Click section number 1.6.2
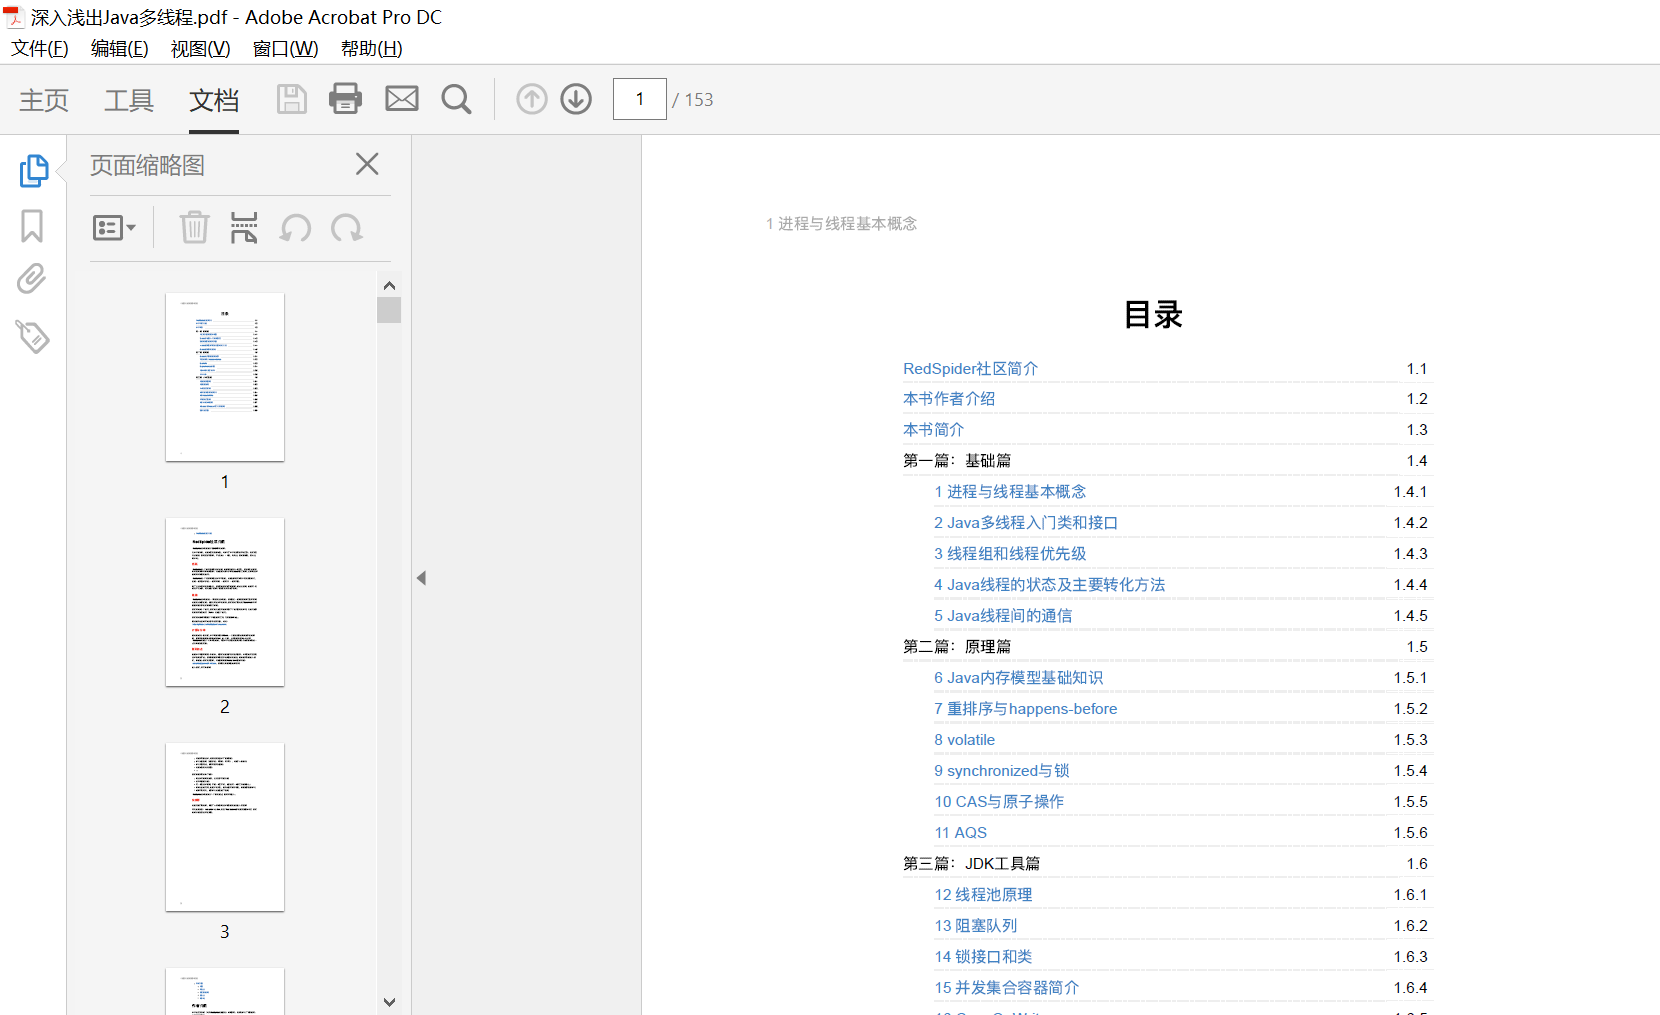 pos(1411,926)
